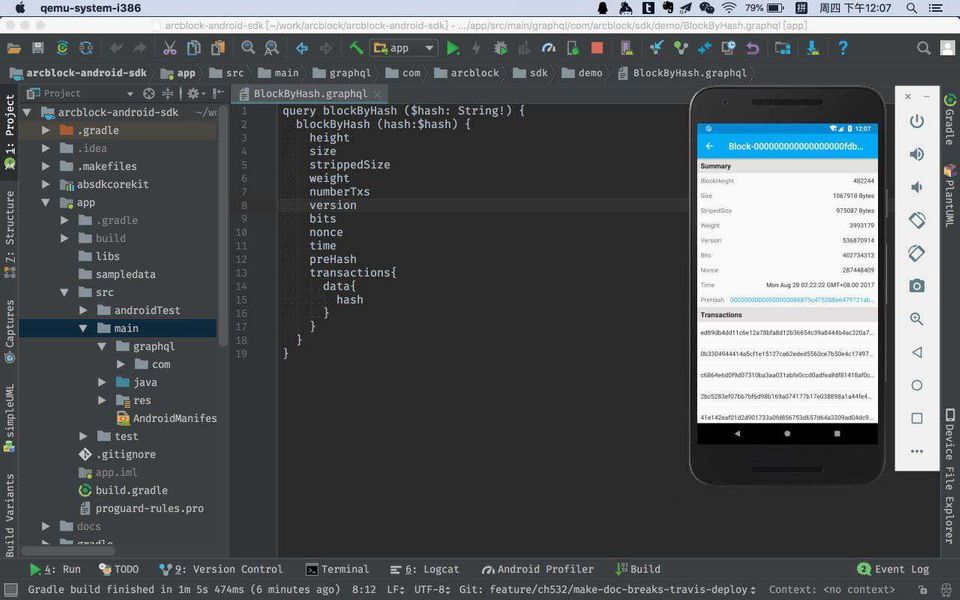Expand the docs folder in the project tree
Screen dimensions: 960x600
click(x=46, y=526)
